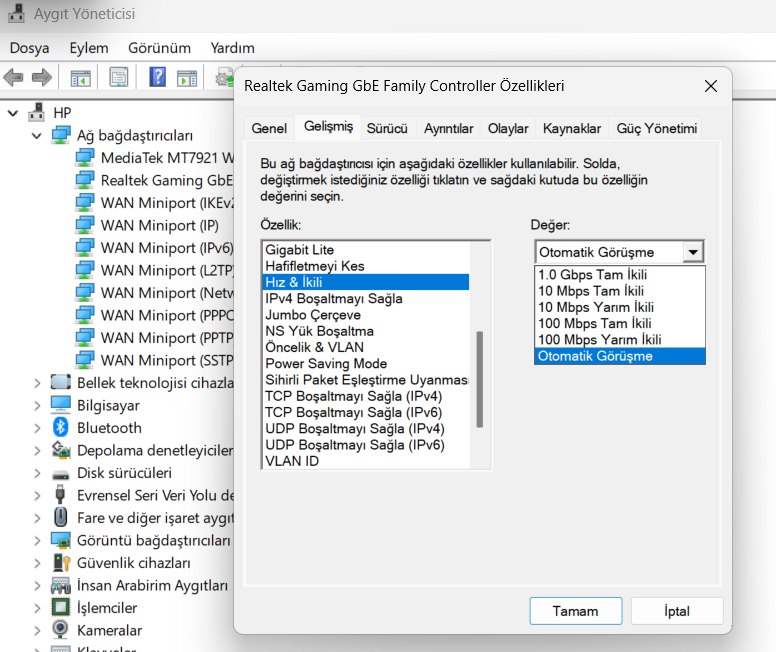The image size is (776, 652).
Task: Click the Ağ bağdaştırıcıları network icon
Action: (x=61, y=135)
